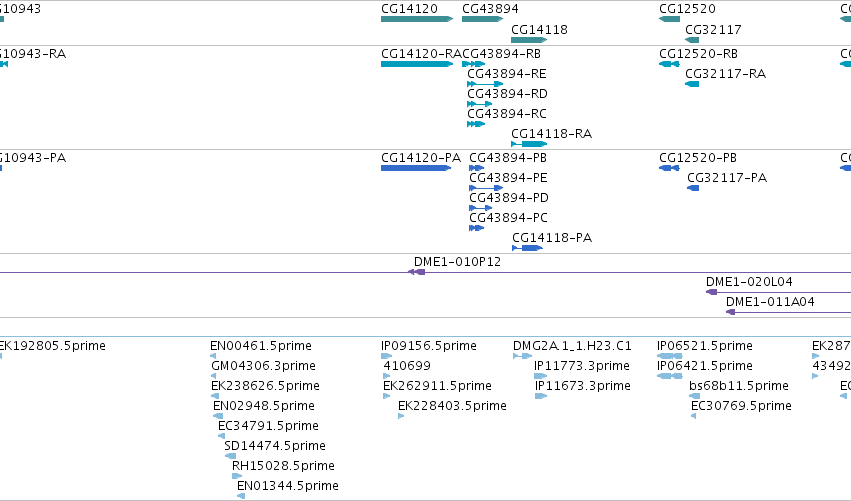This screenshot has height=501, width=851.
Task: Select EST RH15028.5prime
Action: 237,477
